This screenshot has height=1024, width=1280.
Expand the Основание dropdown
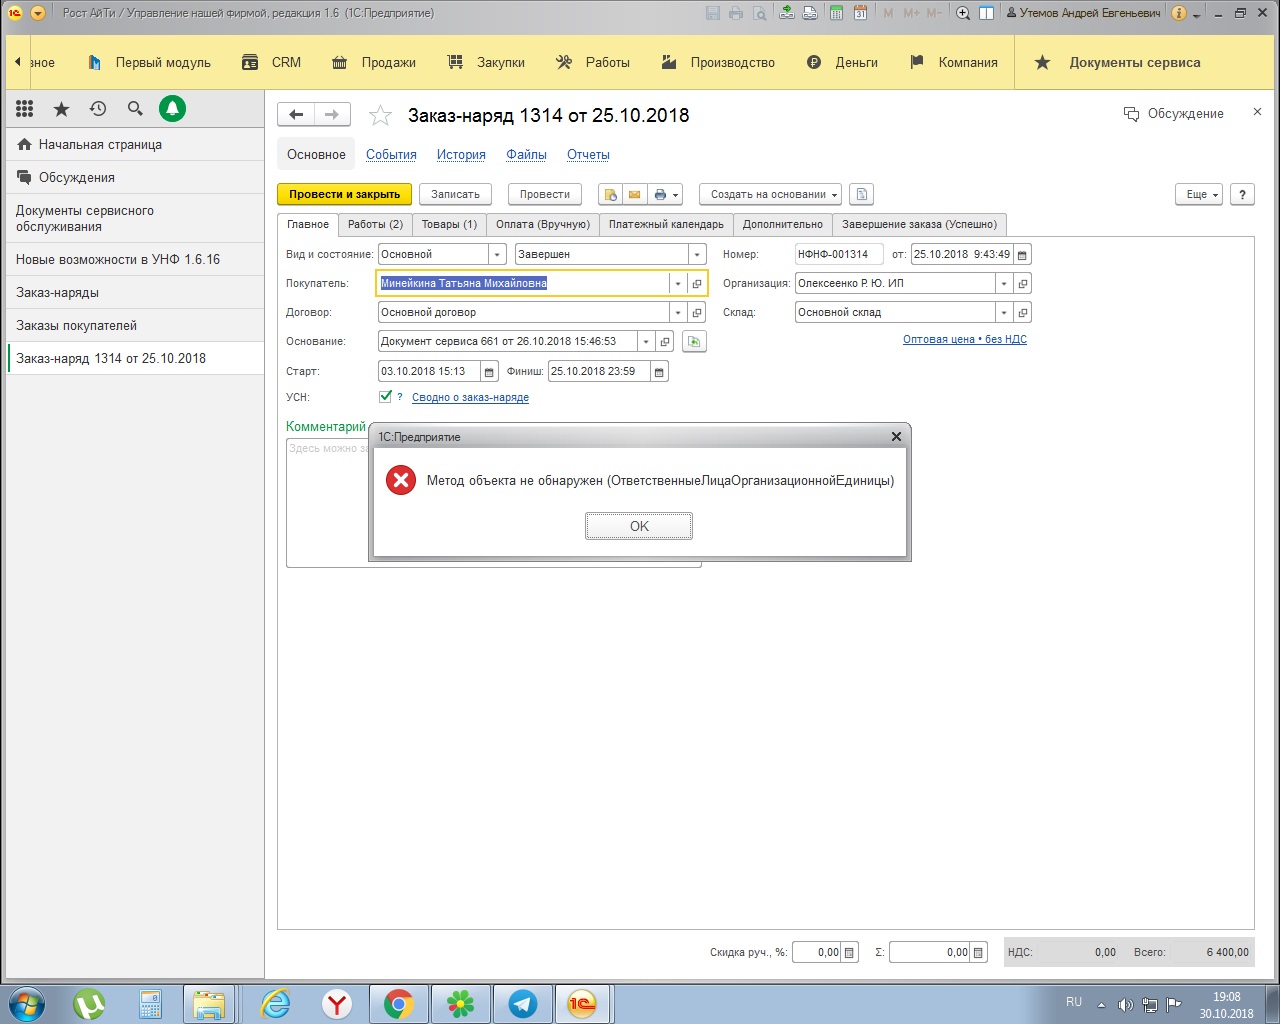[646, 342]
